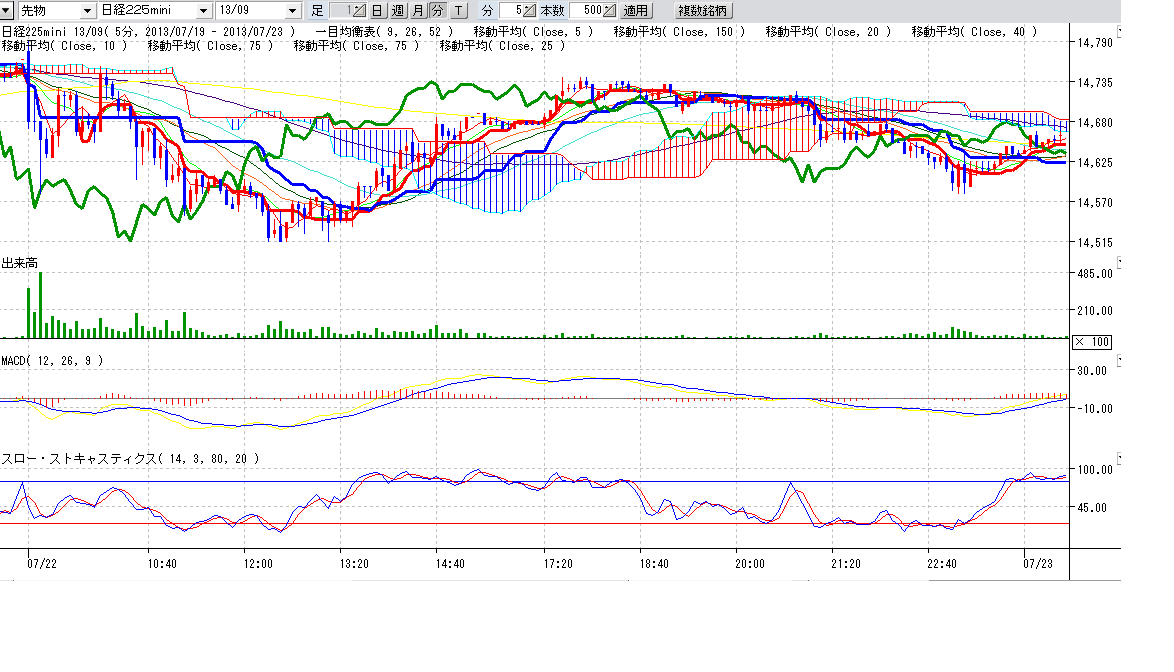The width and height of the screenshot is (1174, 672).
Task: Open the 先物 product type dropdown
Action: (87, 11)
